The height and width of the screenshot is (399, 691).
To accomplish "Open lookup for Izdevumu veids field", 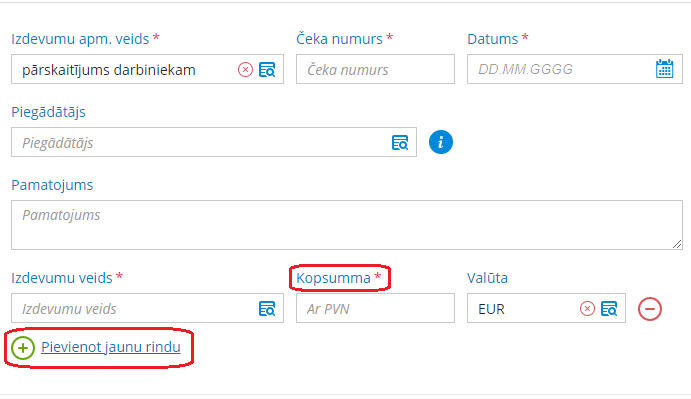I will (x=267, y=309).
